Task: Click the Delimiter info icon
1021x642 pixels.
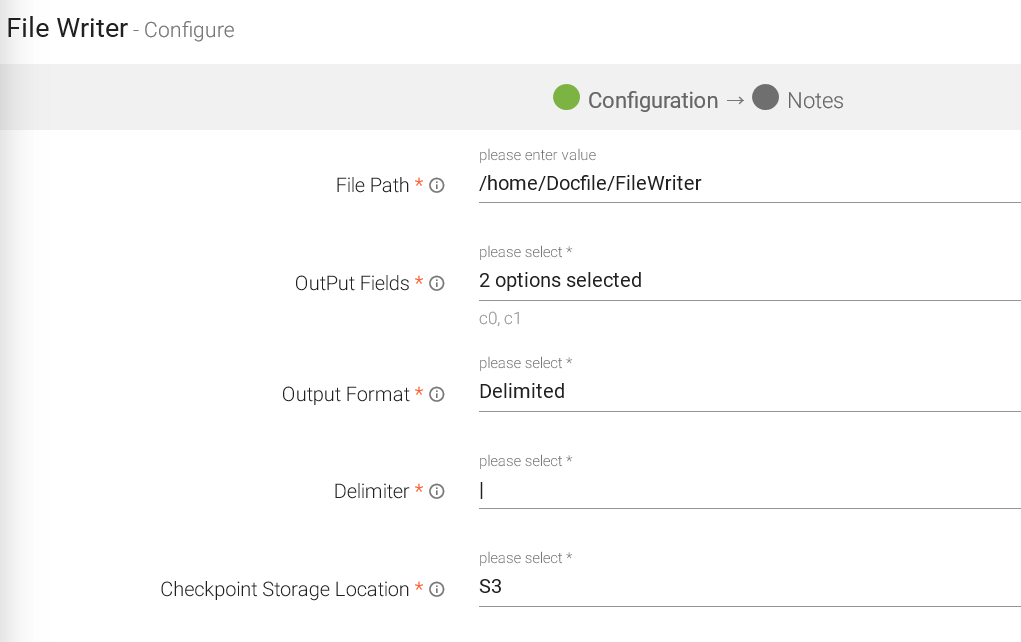Action: [437, 492]
